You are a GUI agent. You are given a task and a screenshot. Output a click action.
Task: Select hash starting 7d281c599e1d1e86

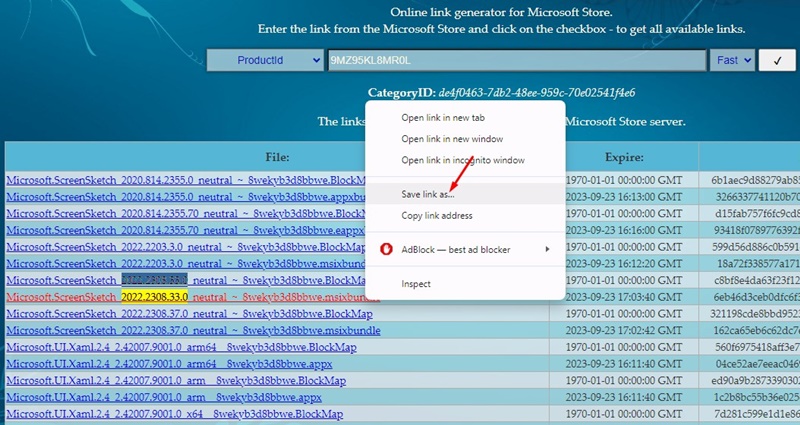[x=757, y=414]
